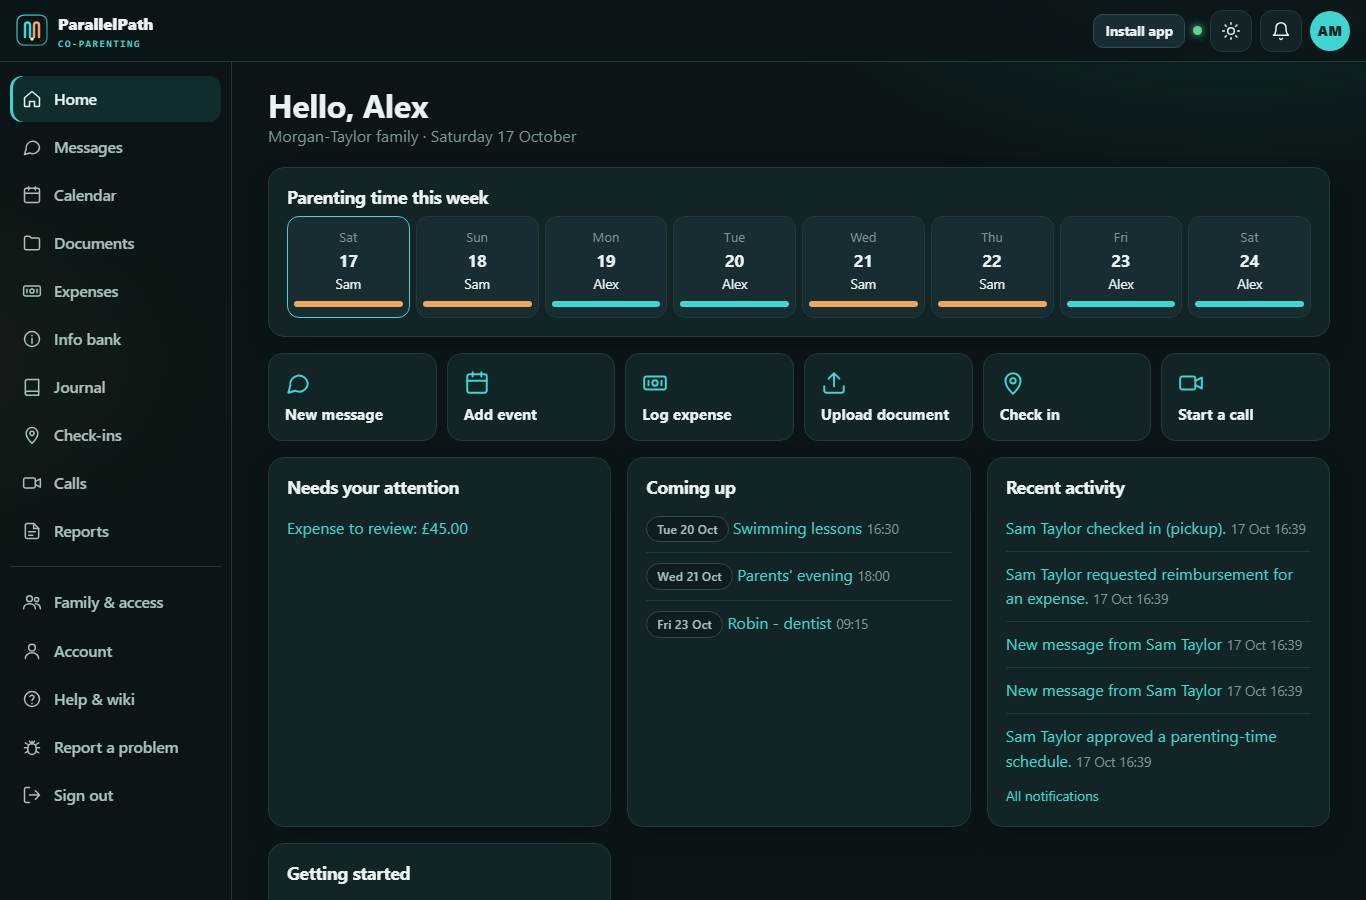Click the Add event quick action

pos(531,397)
